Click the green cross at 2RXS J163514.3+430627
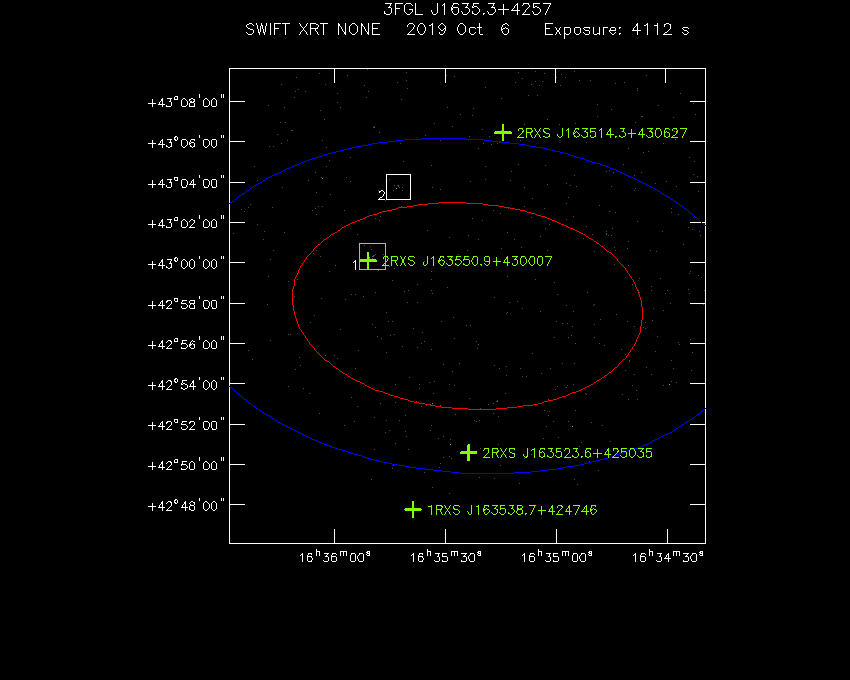The height and width of the screenshot is (680, 850). coord(503,132)
